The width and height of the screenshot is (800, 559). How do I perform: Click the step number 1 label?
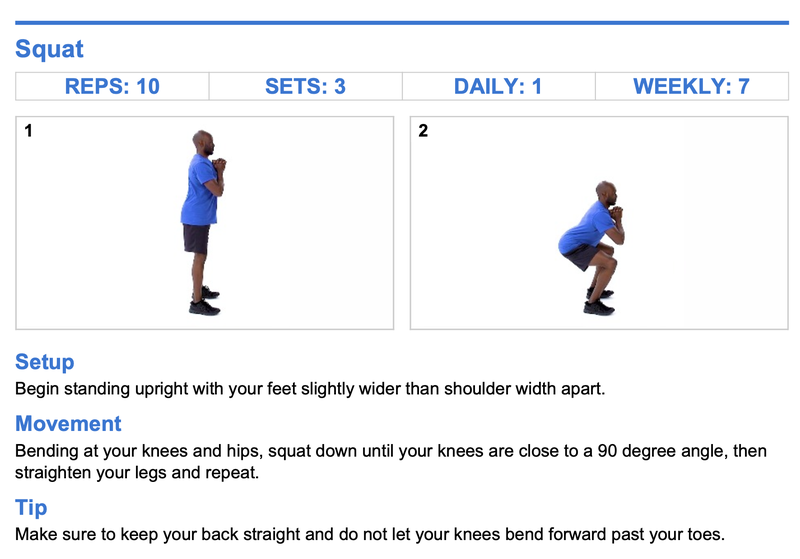pyautogui.click(x=29, y=131)
